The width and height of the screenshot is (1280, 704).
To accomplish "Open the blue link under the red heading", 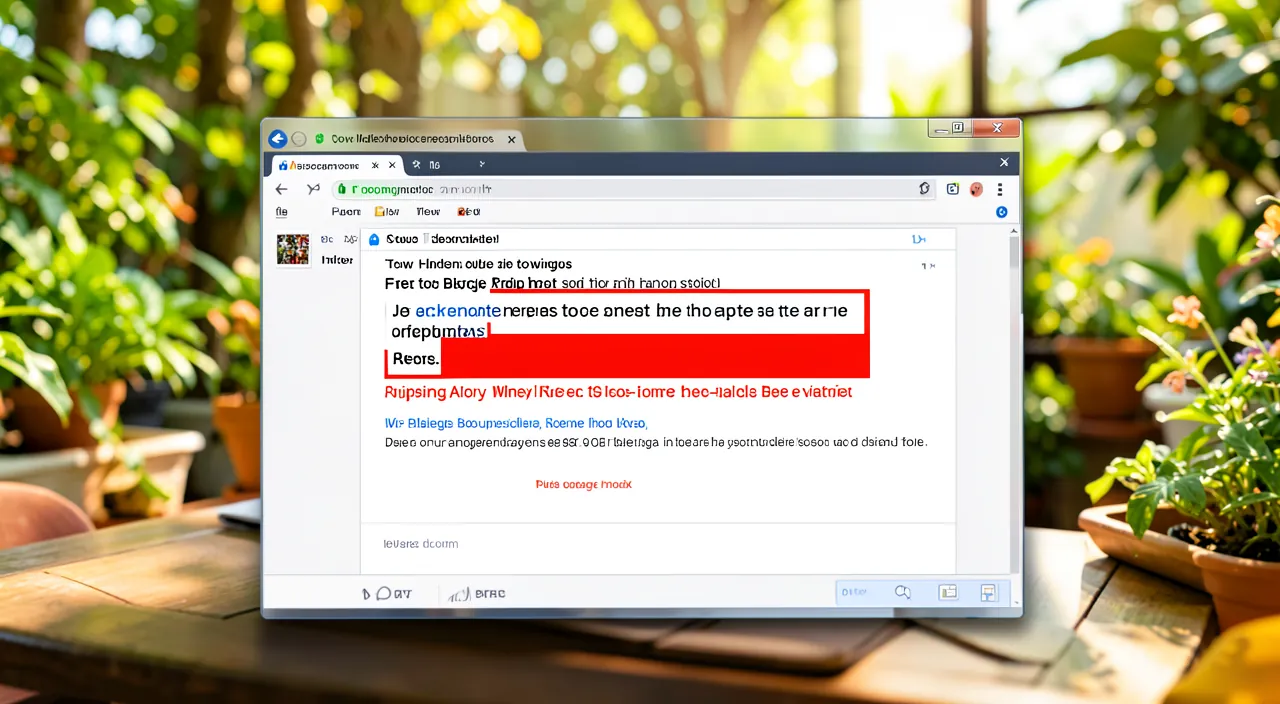I will [516, 423].
